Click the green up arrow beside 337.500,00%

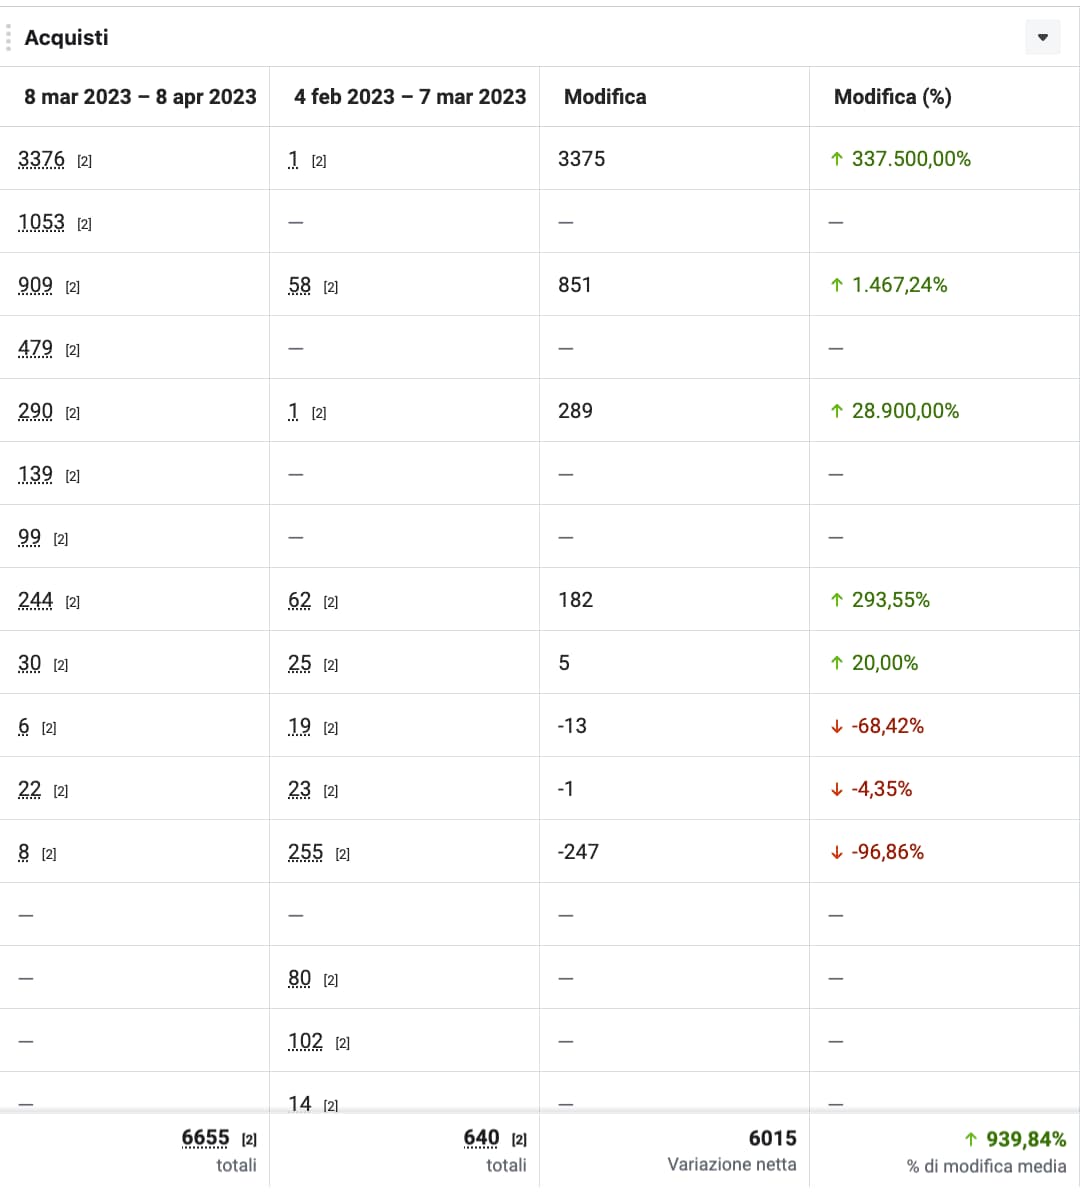click(x=837, y=159)
